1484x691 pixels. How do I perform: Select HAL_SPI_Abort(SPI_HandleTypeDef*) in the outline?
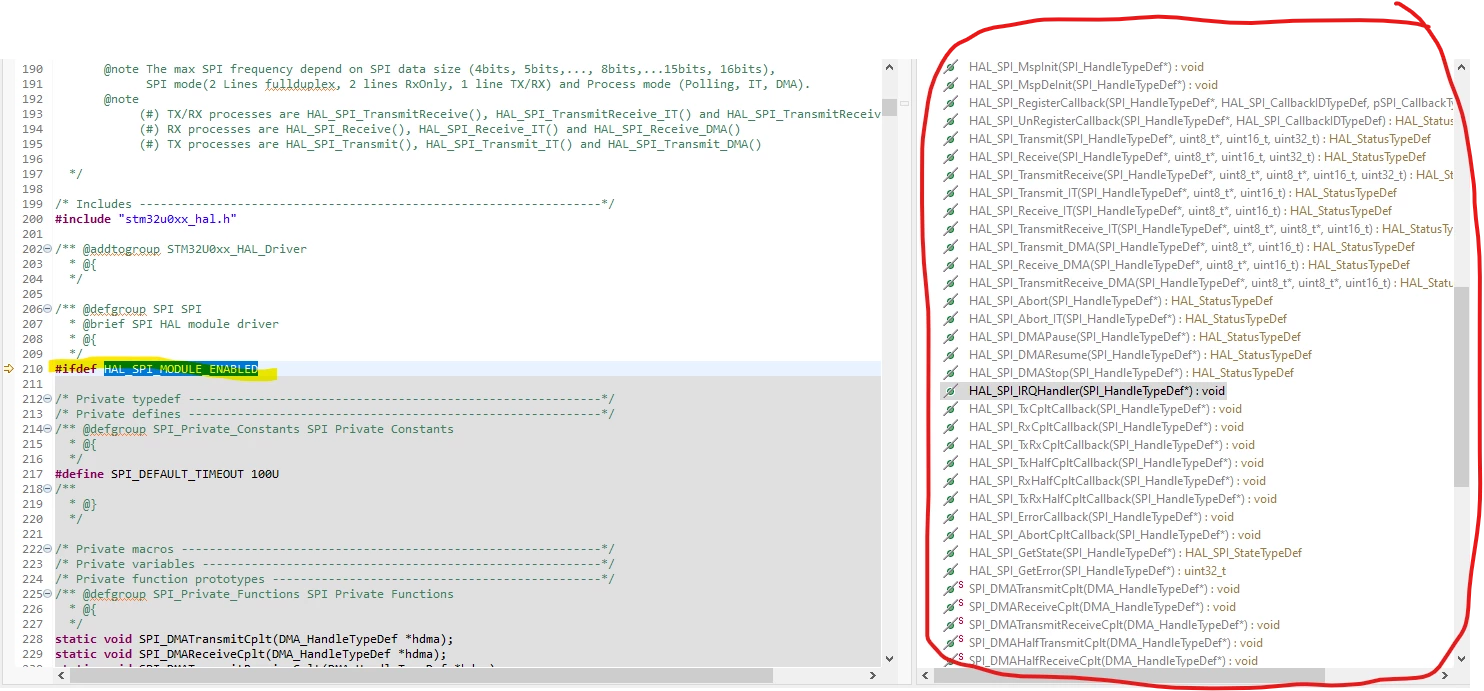(x=1120, y=301)
